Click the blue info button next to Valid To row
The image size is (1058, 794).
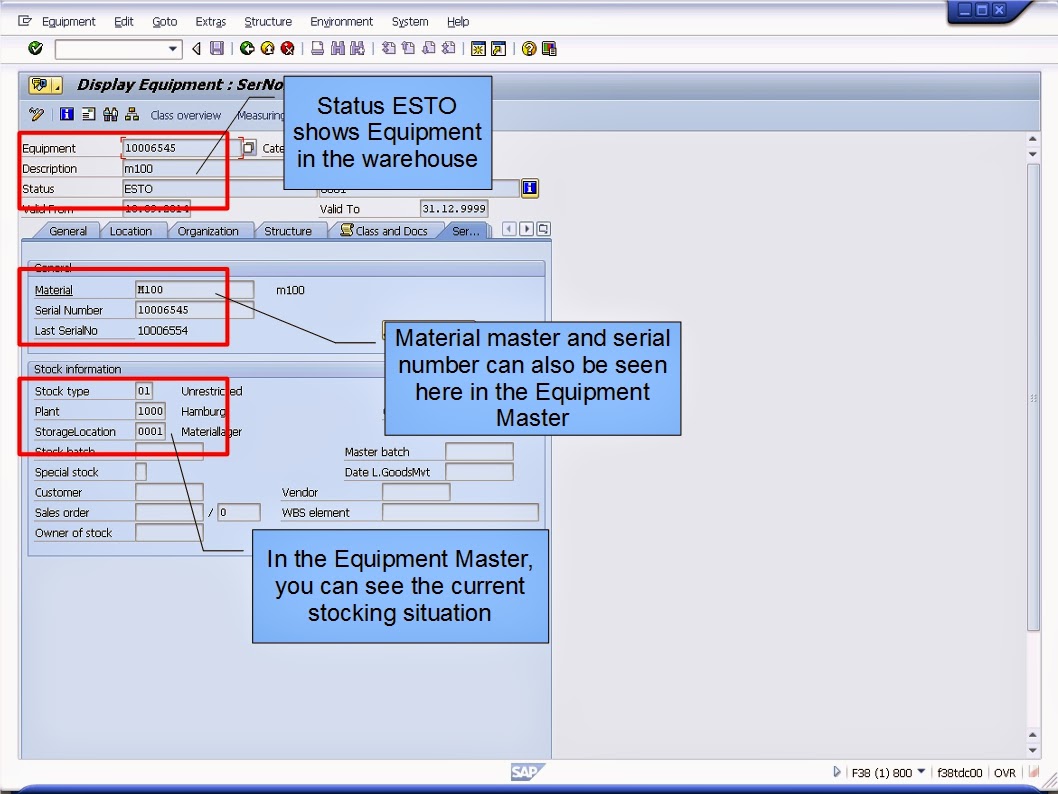pos(530,188)
